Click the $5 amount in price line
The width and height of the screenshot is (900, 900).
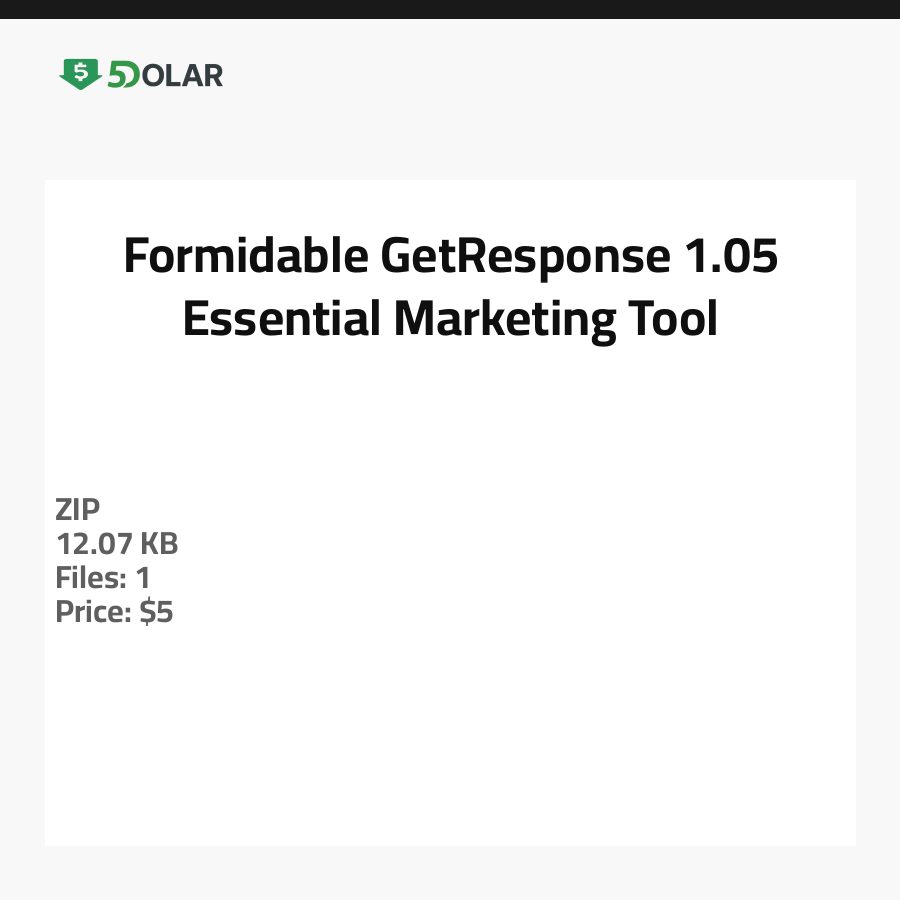[157, 612]
